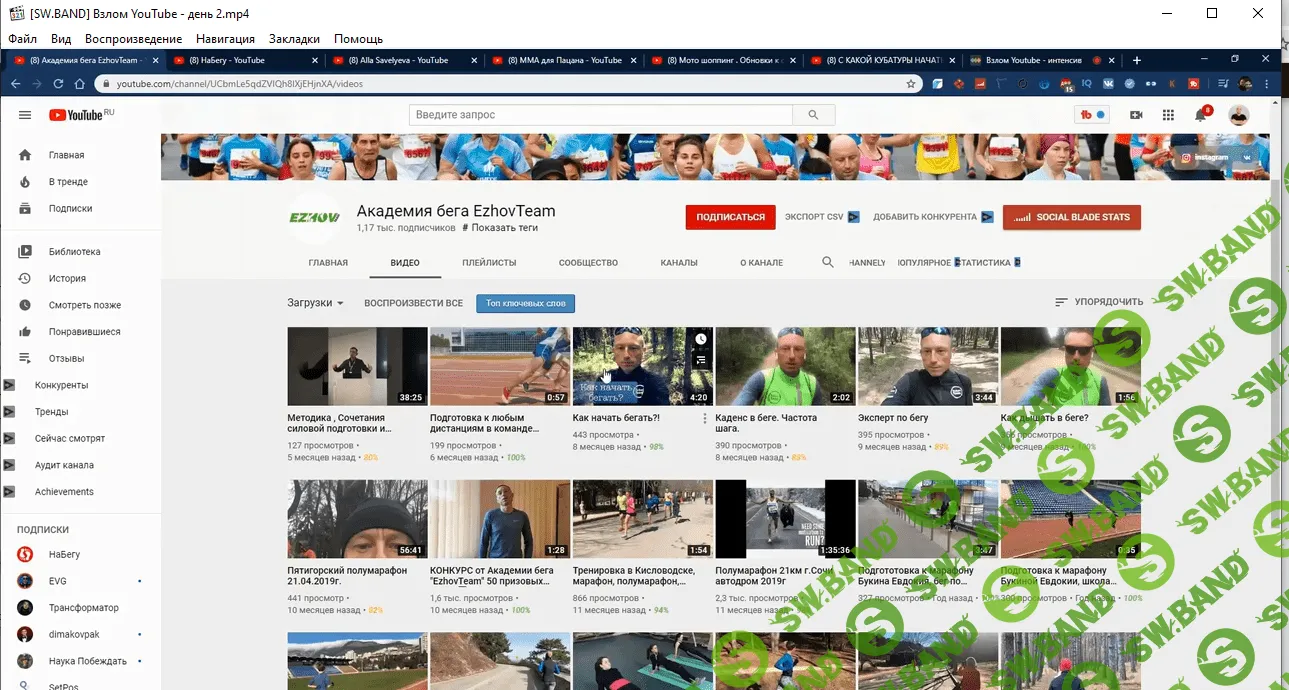Toggle the bookmark star in address bar

(910, 84)
